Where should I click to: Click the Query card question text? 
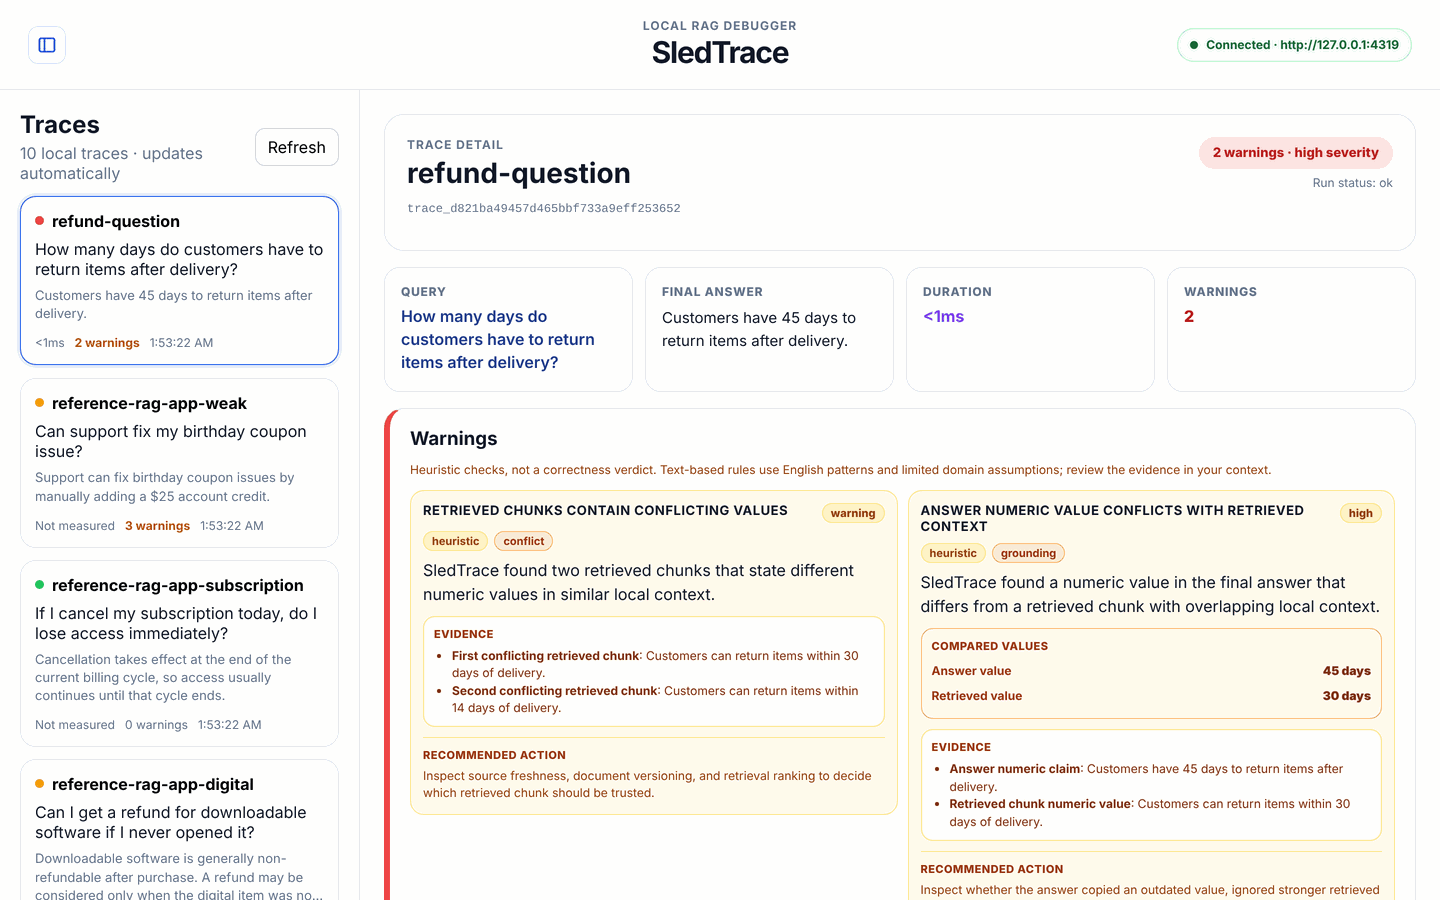pos(498,340)
